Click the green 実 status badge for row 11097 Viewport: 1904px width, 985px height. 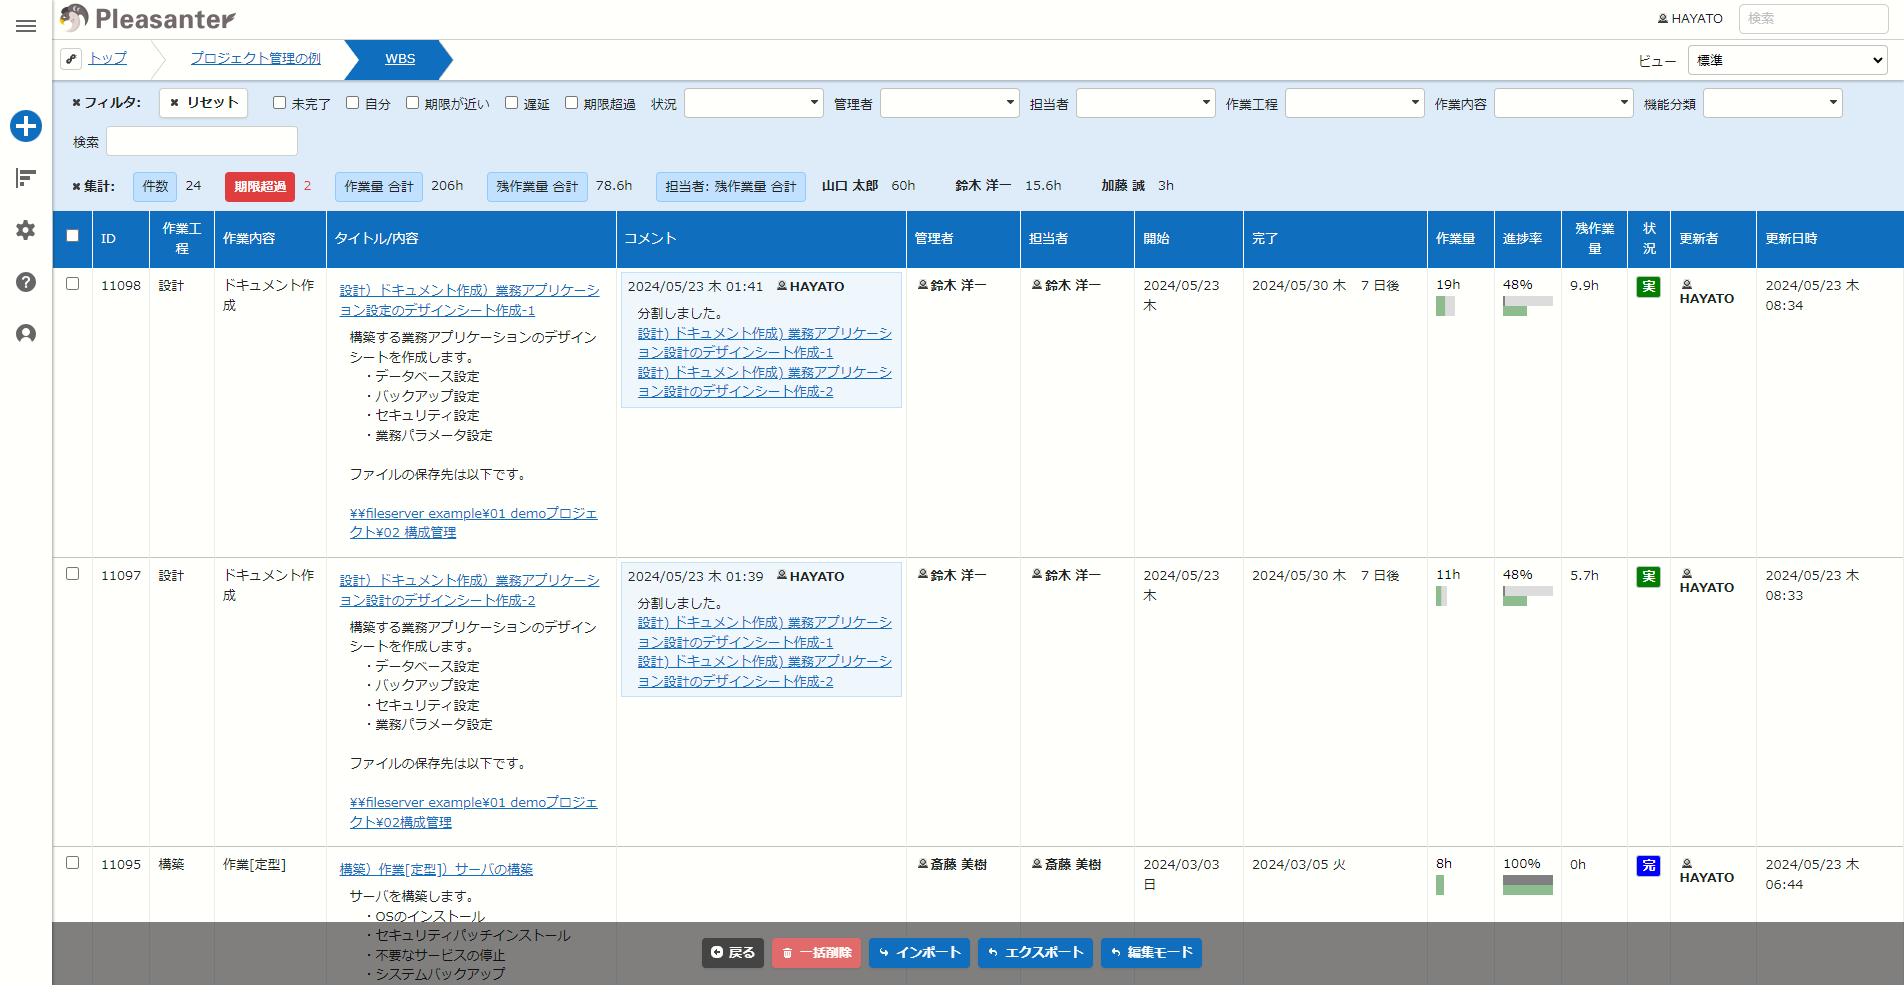point(1648,577)
